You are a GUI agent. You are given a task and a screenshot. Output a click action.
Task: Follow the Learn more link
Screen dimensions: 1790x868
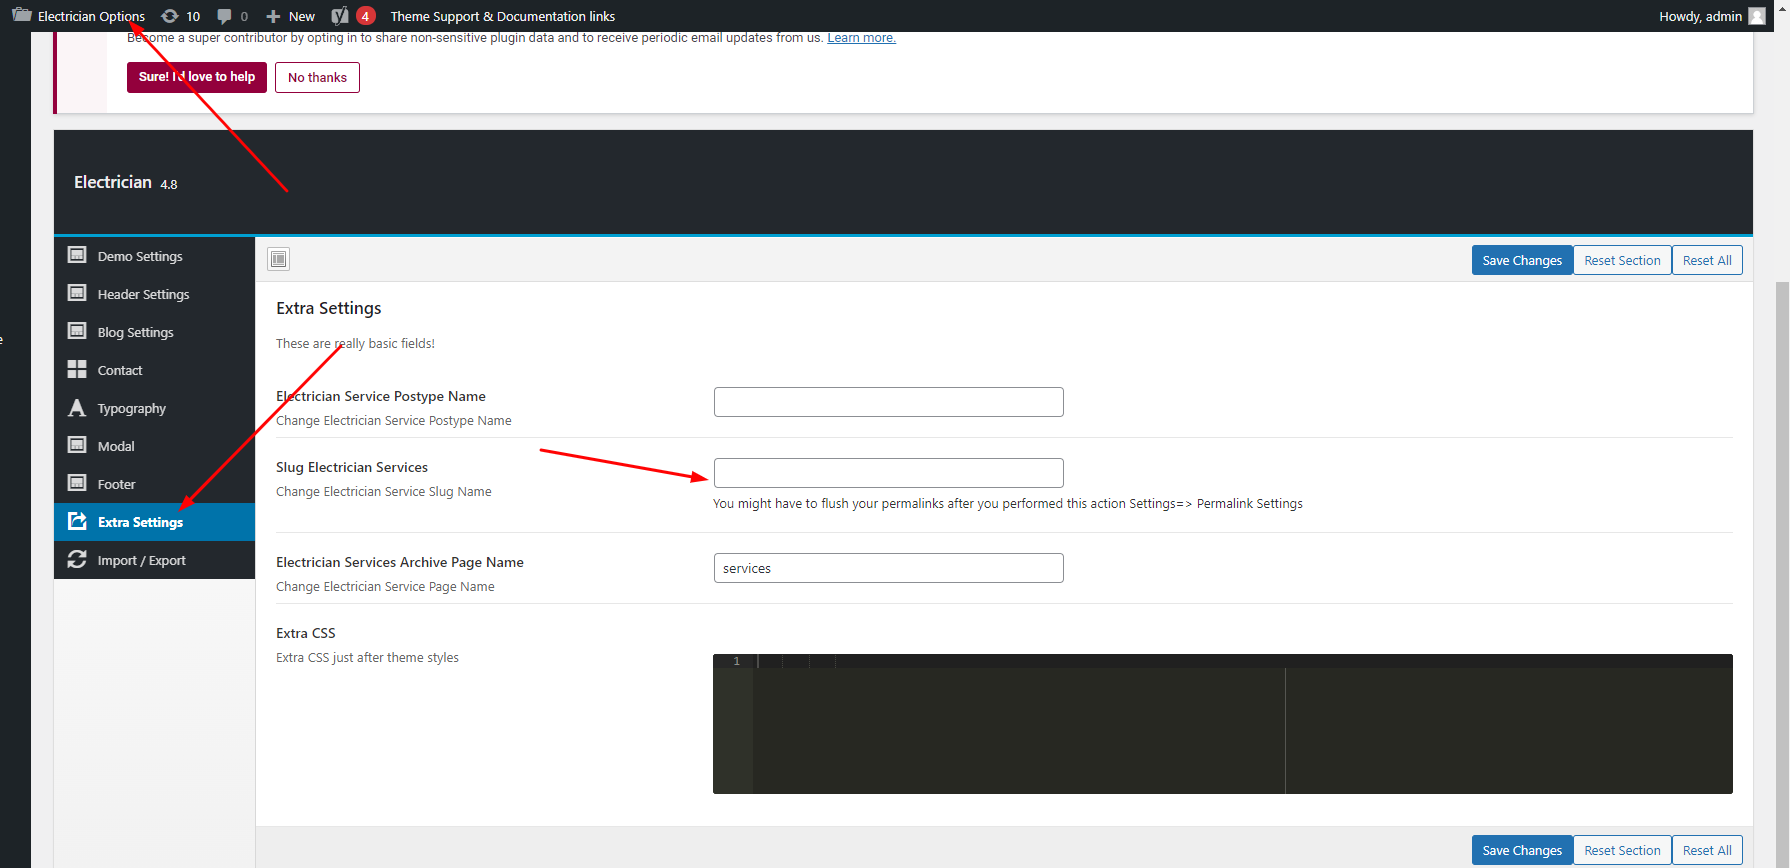[x=861, y=38]
